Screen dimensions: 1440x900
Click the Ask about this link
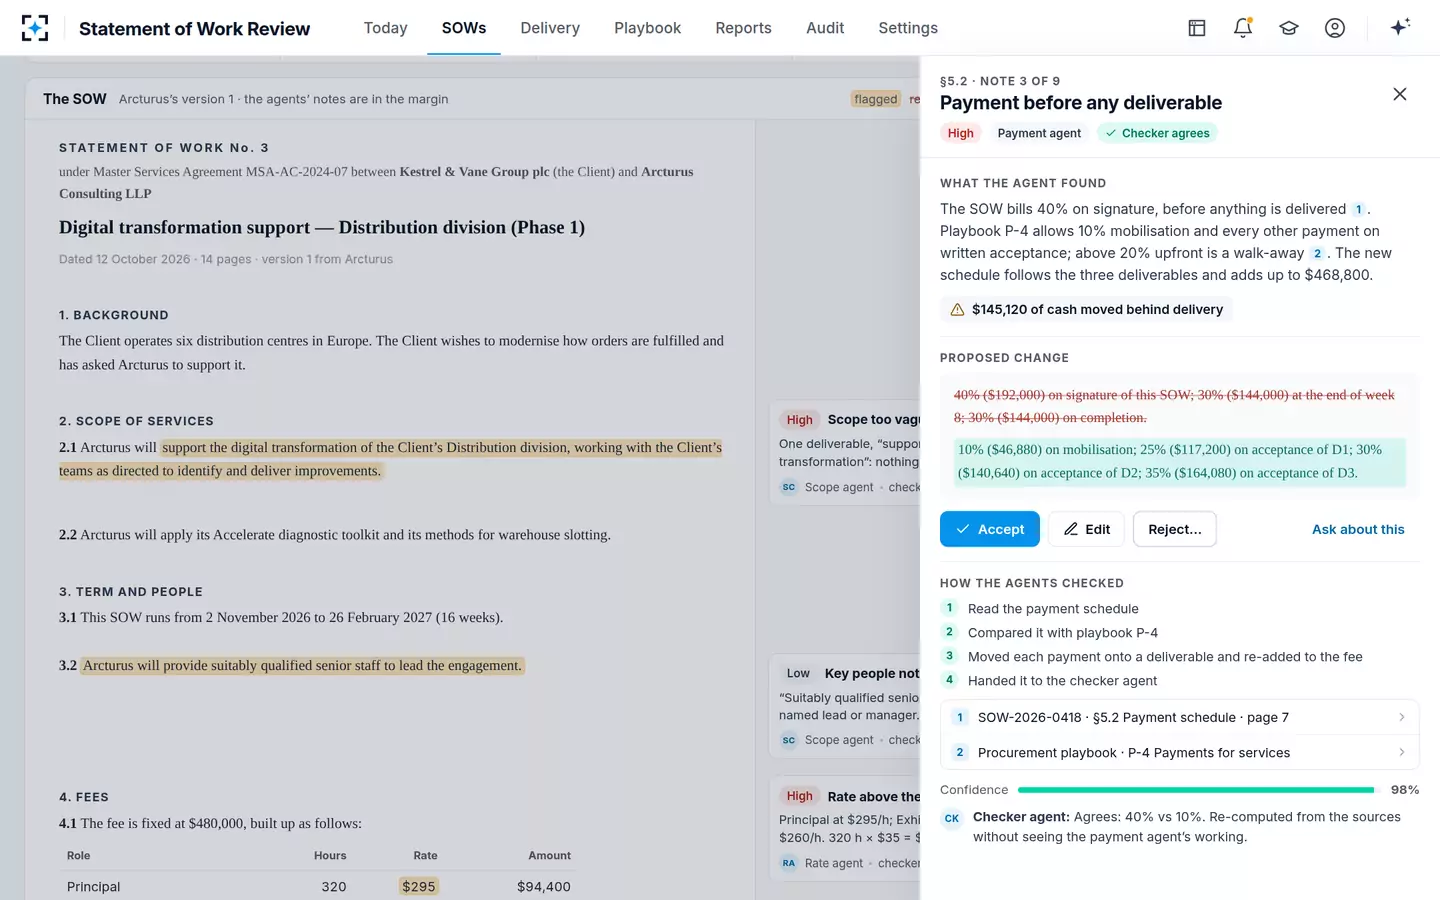click(x=1358, y=529)
